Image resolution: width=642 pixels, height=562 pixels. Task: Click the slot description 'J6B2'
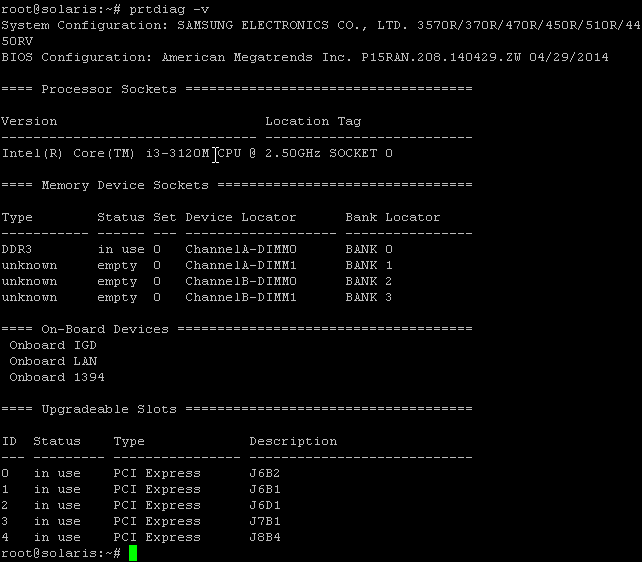(x=265, y=473)
